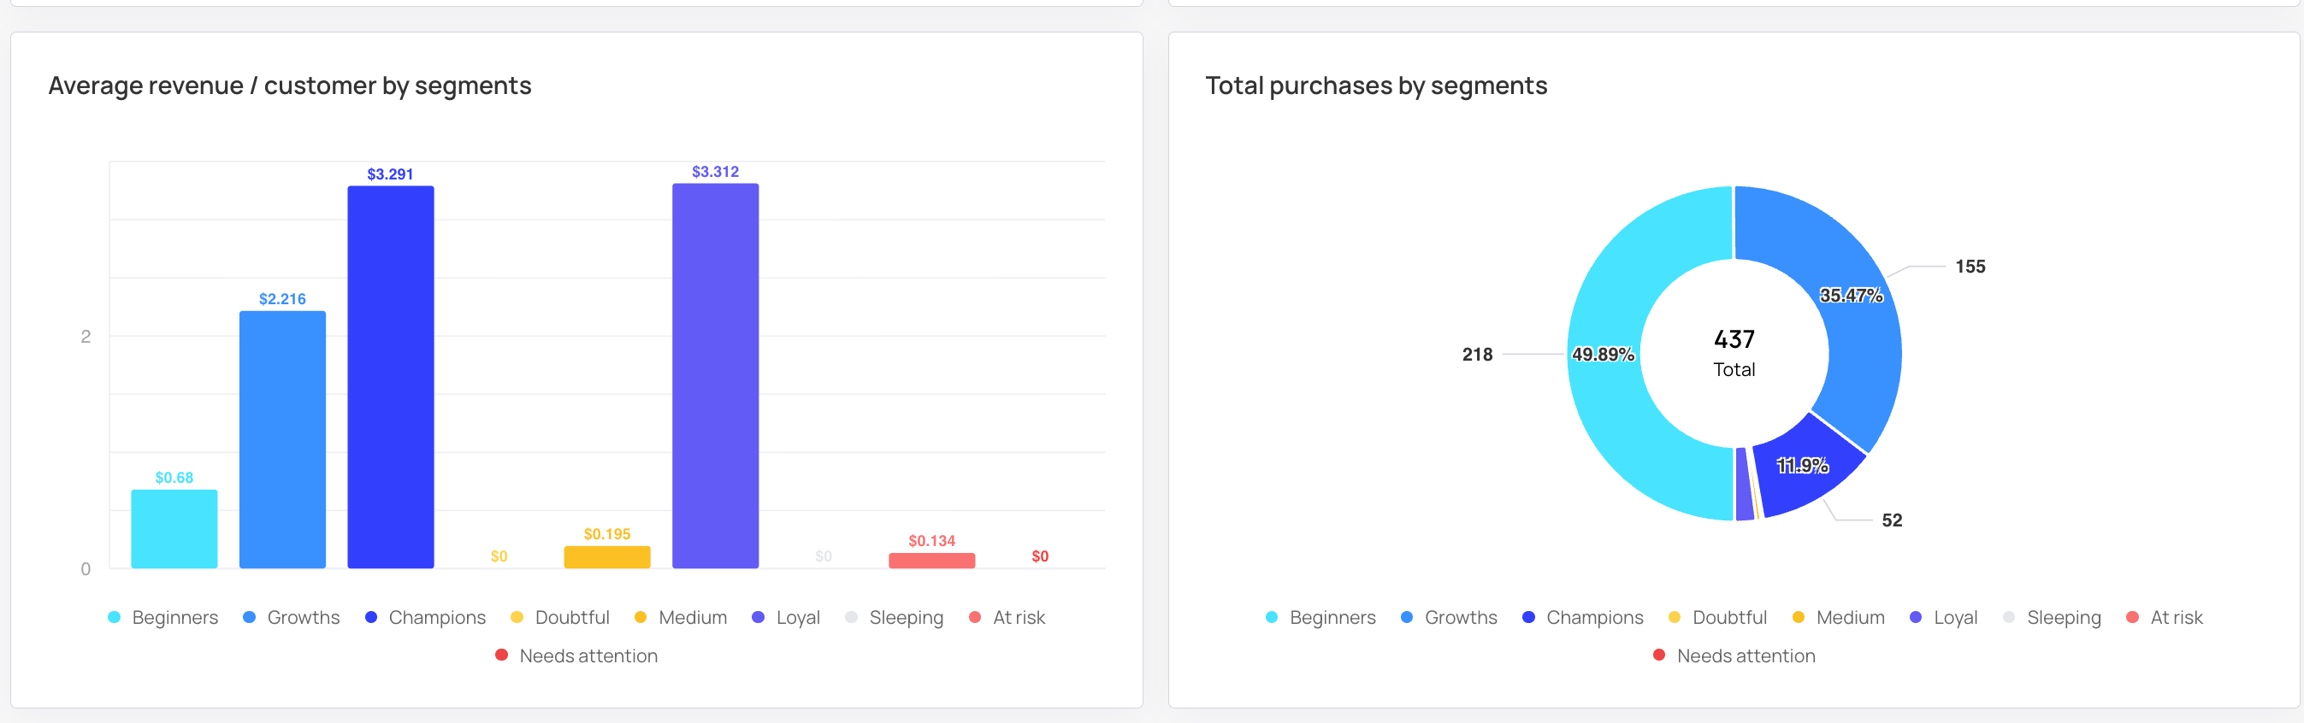
Task: Hide Growths segment via donut chart legend
Action: pos(1450,618)
